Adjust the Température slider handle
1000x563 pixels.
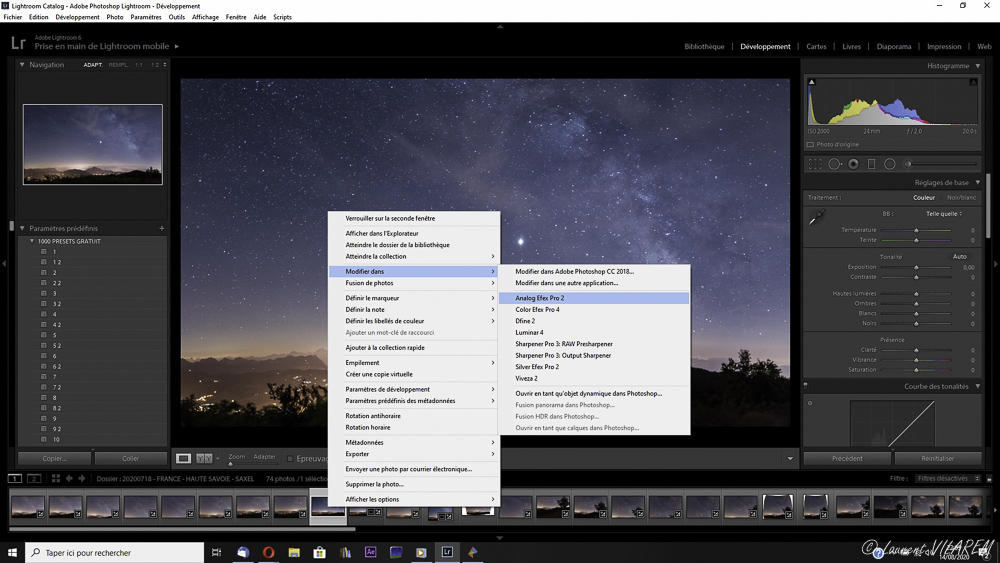(x=916, y=230)
